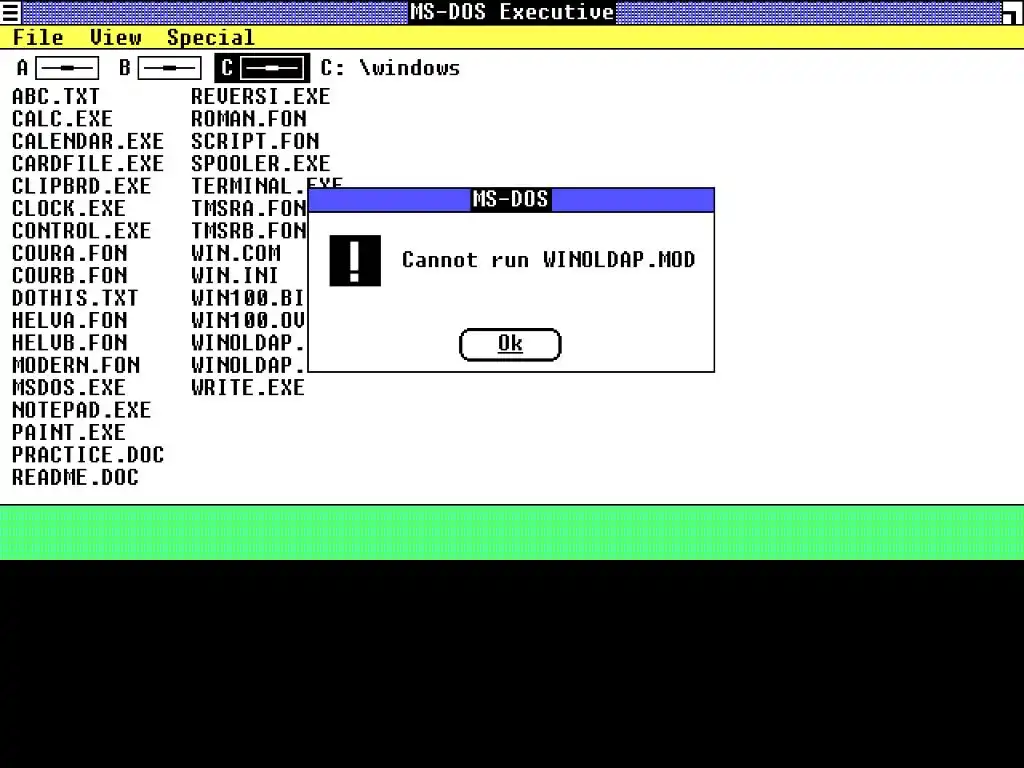Select file DOTHIS.TXT
The width and height of the screenshot is (1024, 768).
tap(75, 298)
